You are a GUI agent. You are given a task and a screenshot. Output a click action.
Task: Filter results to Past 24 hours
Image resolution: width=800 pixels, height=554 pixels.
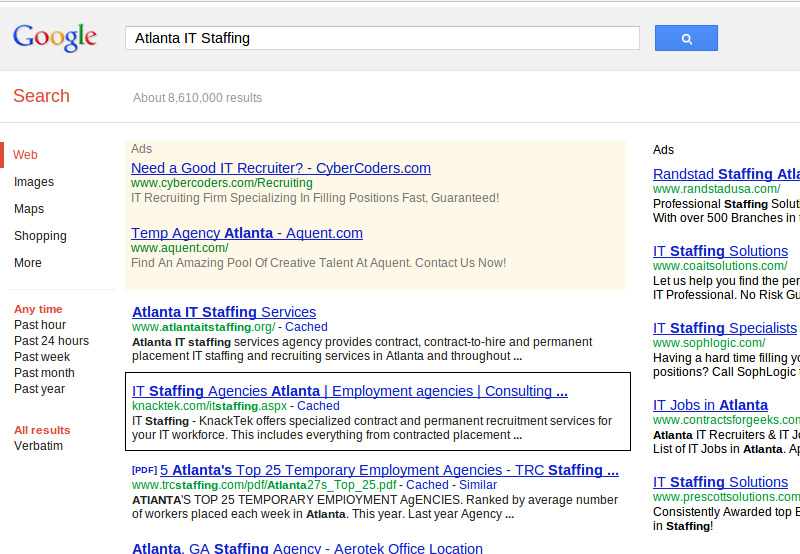(52, 341)
